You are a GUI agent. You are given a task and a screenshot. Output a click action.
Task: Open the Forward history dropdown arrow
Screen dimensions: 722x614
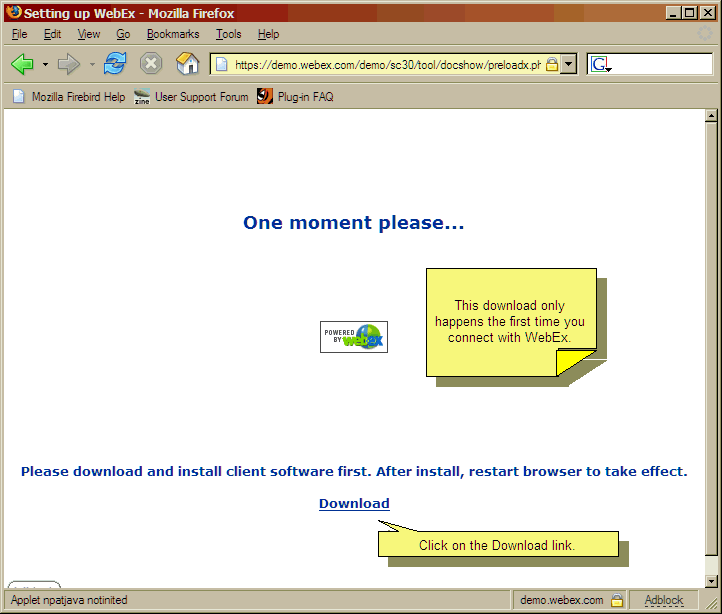click(x=92, y=64)
